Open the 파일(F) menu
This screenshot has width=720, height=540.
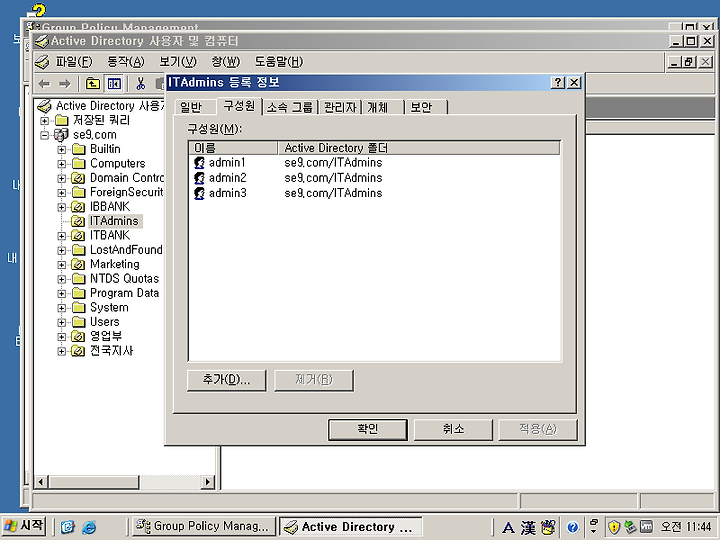(74, 62)
